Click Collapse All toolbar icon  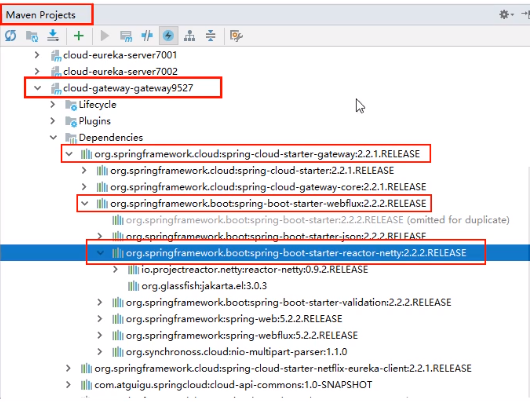point(211,36)
